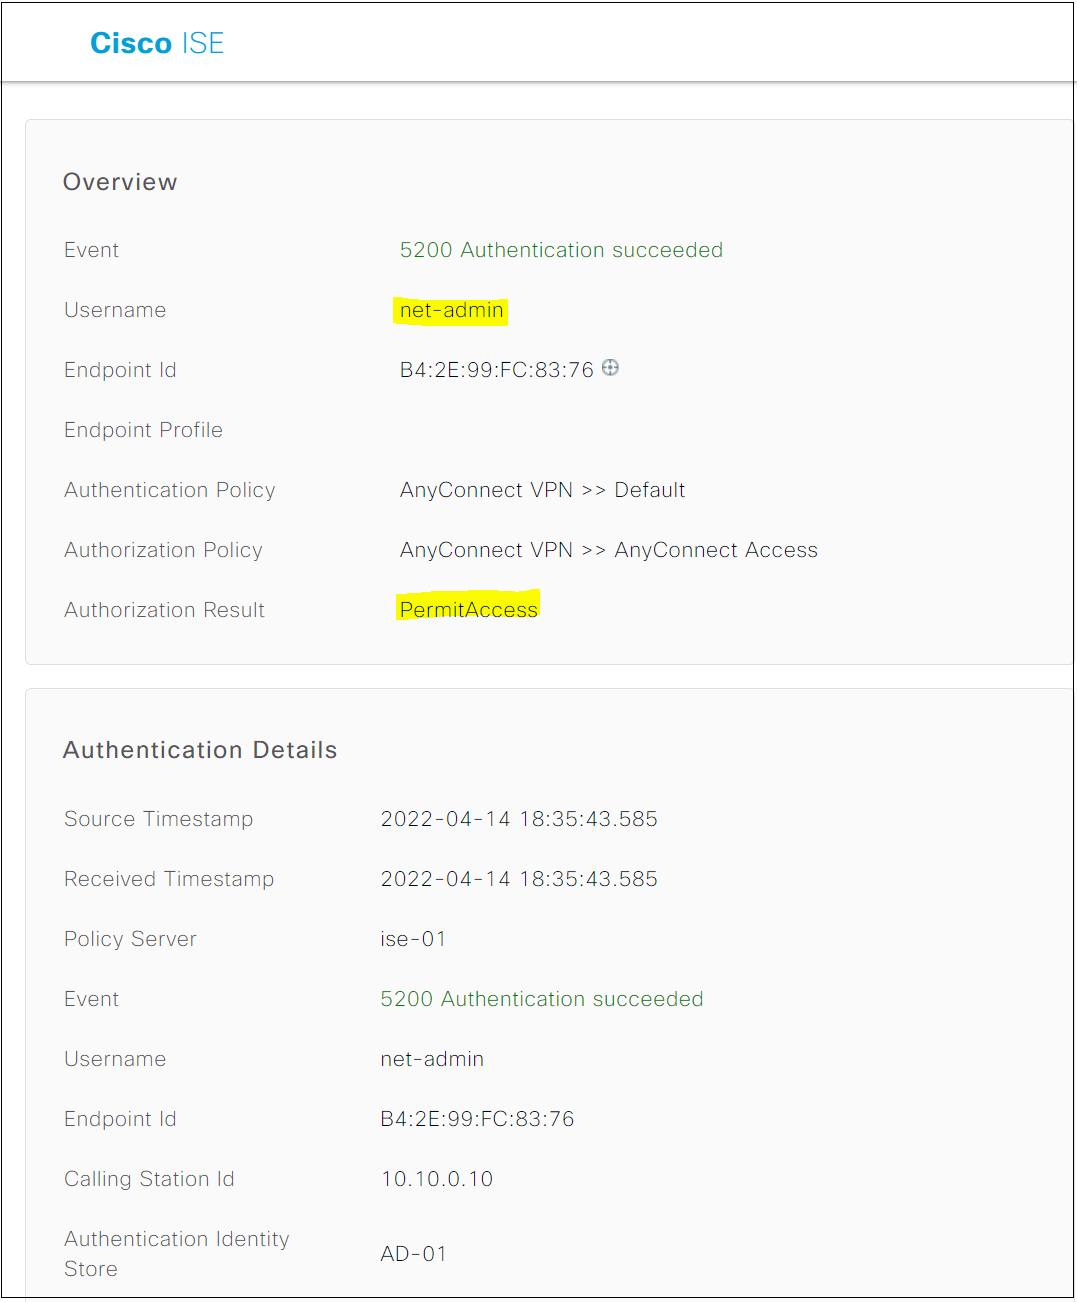This screenshot has height=1302, width=1077.
Task: Click the Cisco ISE logo
Action: [x=157, y=43]
